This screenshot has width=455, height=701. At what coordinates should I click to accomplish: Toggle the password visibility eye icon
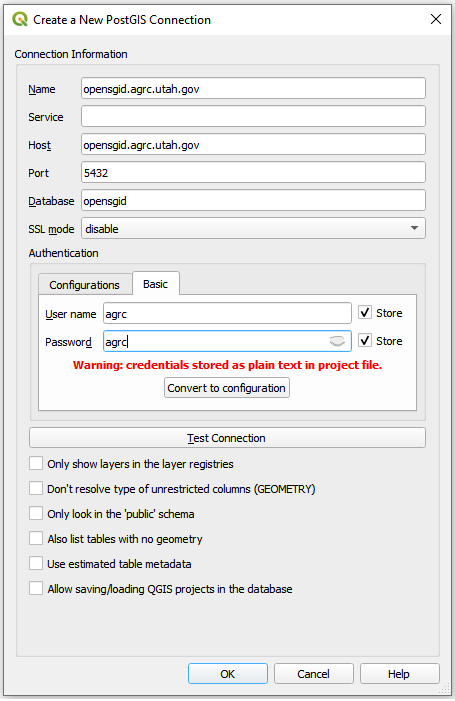point(337,341)
